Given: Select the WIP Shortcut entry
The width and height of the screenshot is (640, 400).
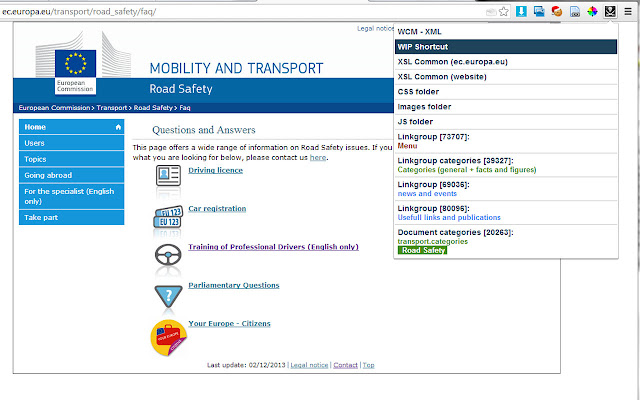Looking at the screenshot, I should tap(506, 47).
